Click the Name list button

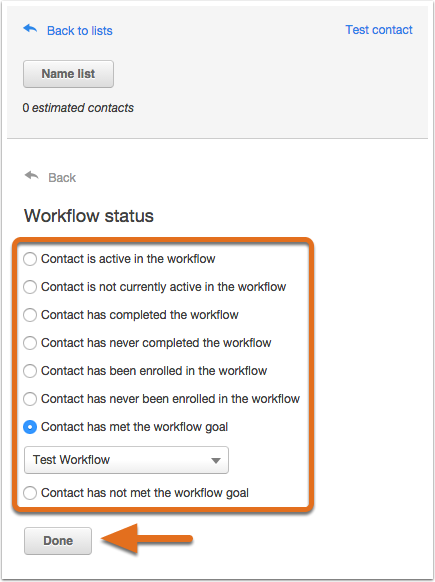click(68, 74)
